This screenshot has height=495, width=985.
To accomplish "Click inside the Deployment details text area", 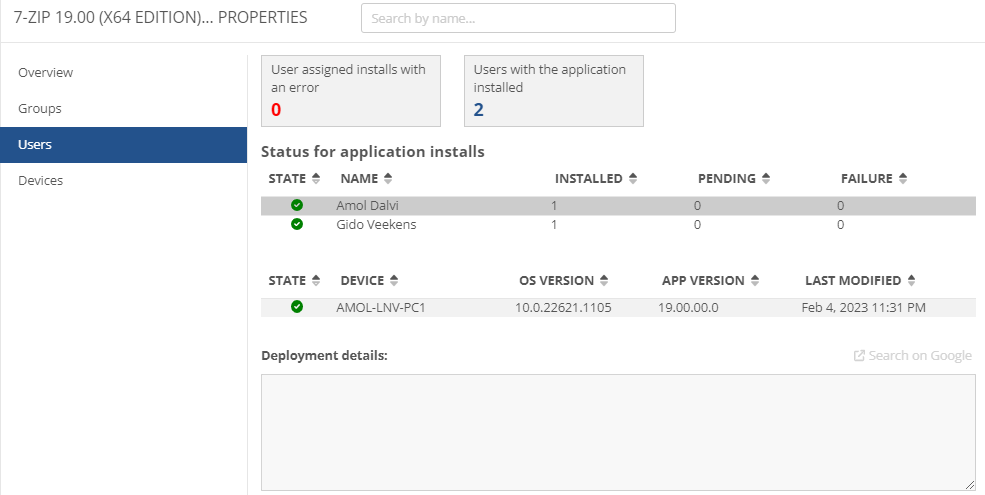I will 618,432.
